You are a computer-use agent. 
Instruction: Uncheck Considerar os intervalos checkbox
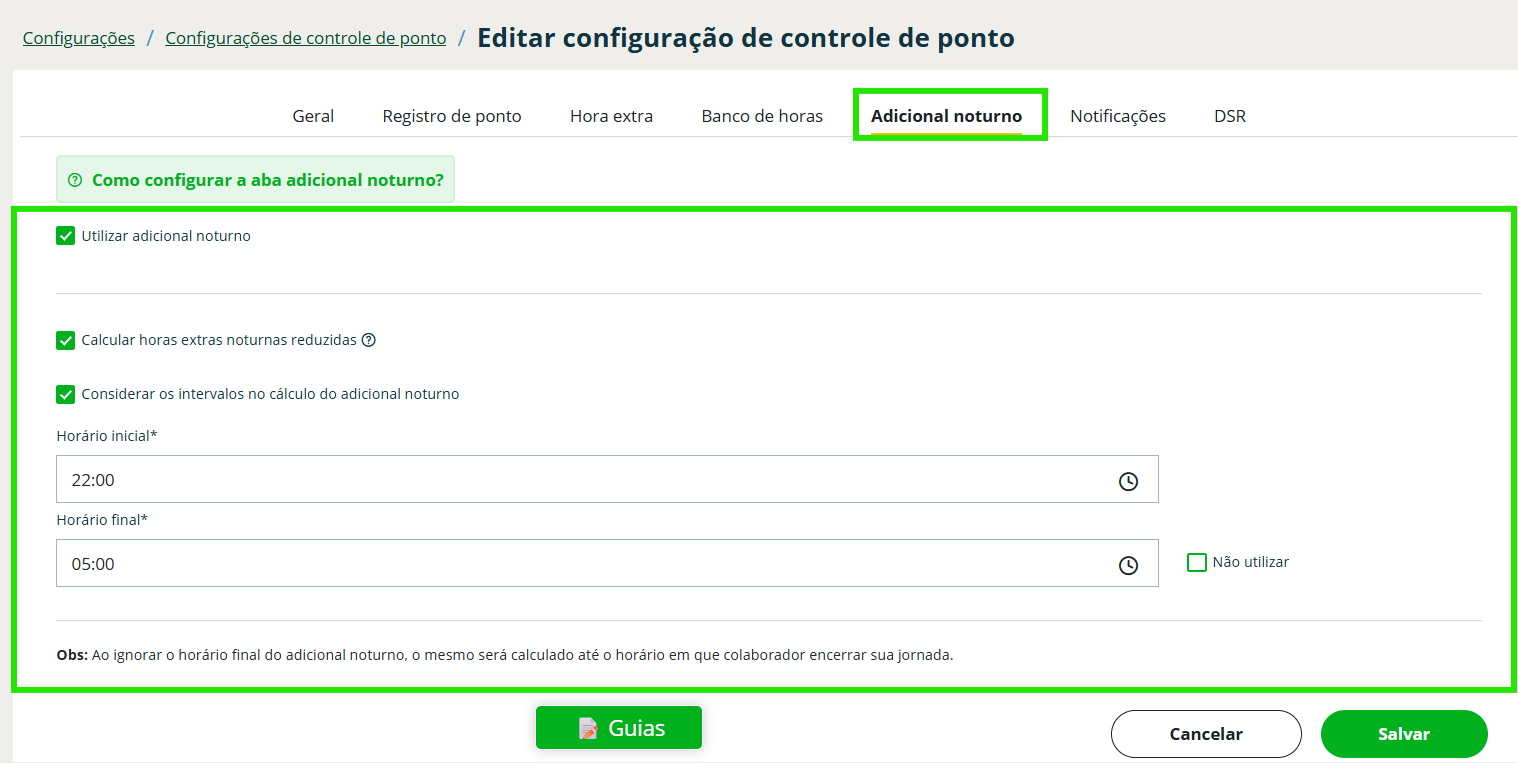point(66,394)
